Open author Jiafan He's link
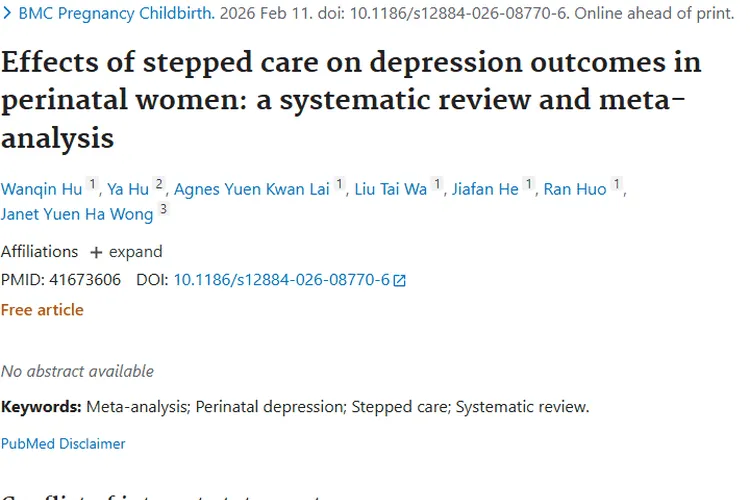 [x=485, y=190]
